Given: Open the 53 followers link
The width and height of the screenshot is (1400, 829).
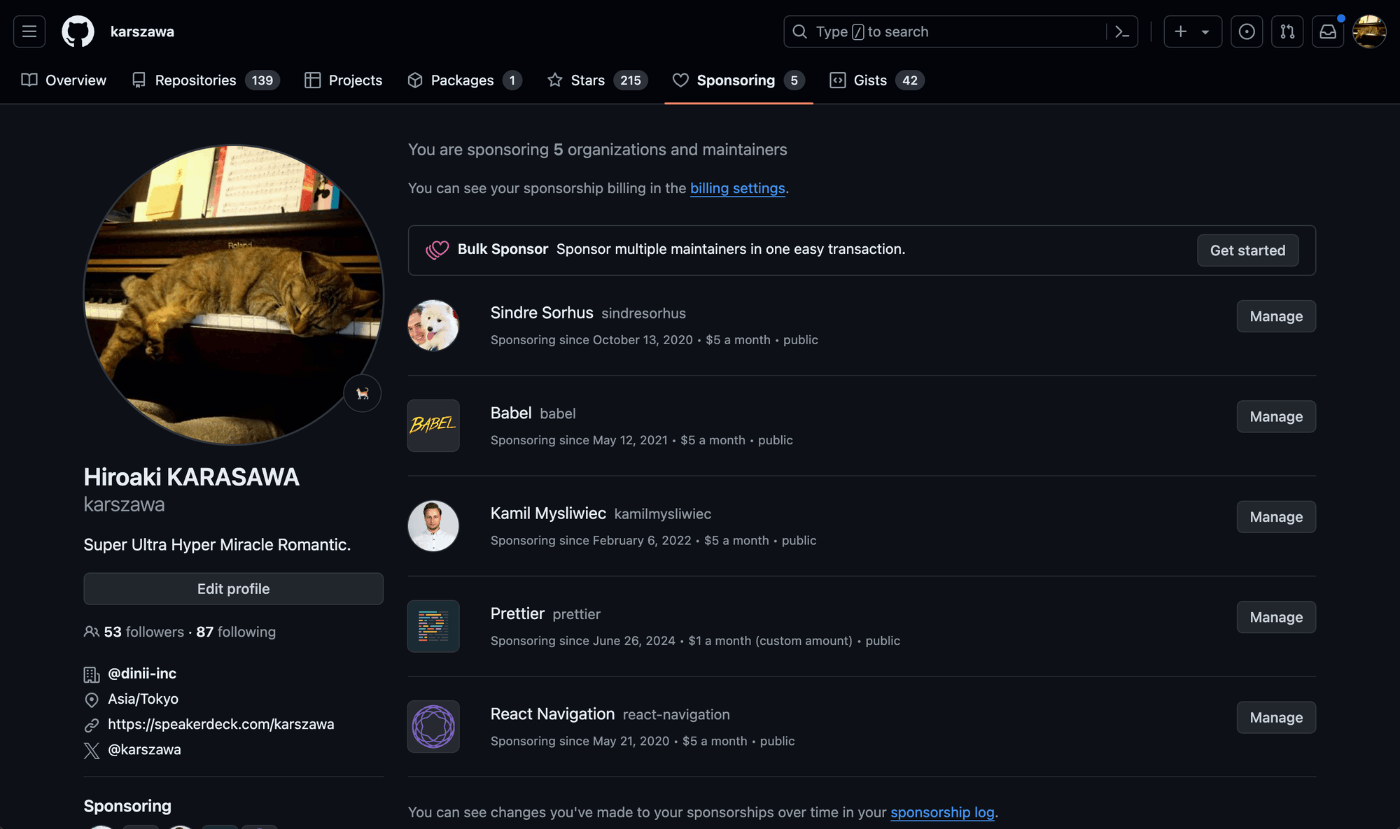Looking at the screenshot, I should (x=144, y=632).
